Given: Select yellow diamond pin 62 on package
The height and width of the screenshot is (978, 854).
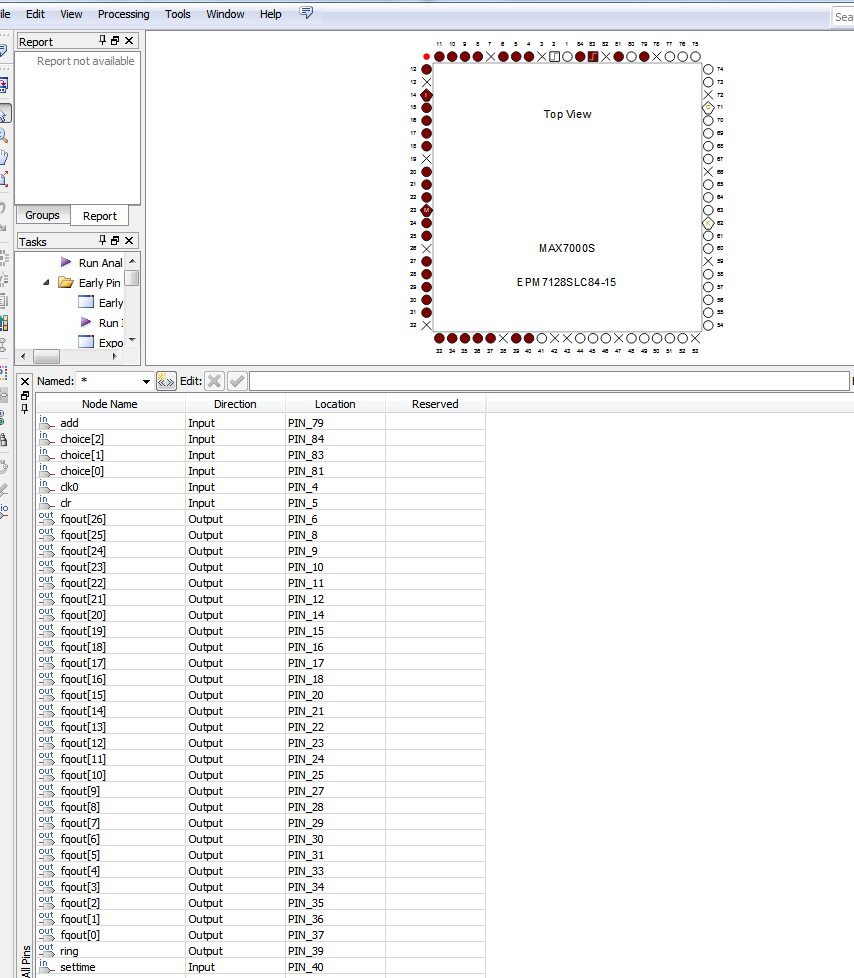Looking at the screenshot, I should coord(708,223).
